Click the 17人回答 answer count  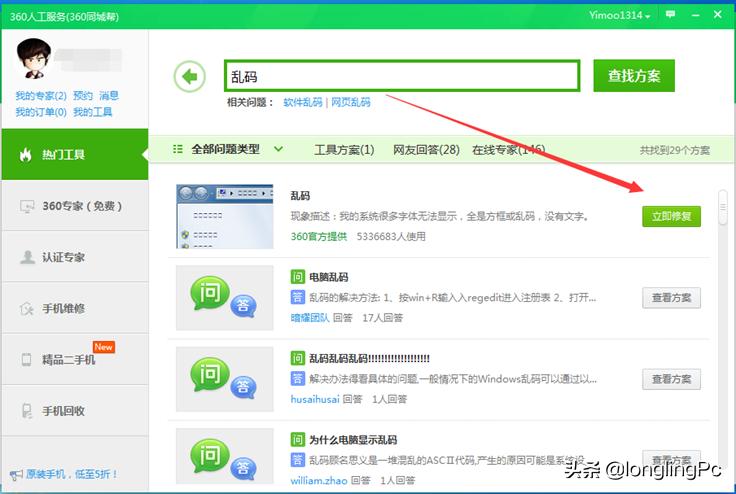383,318
